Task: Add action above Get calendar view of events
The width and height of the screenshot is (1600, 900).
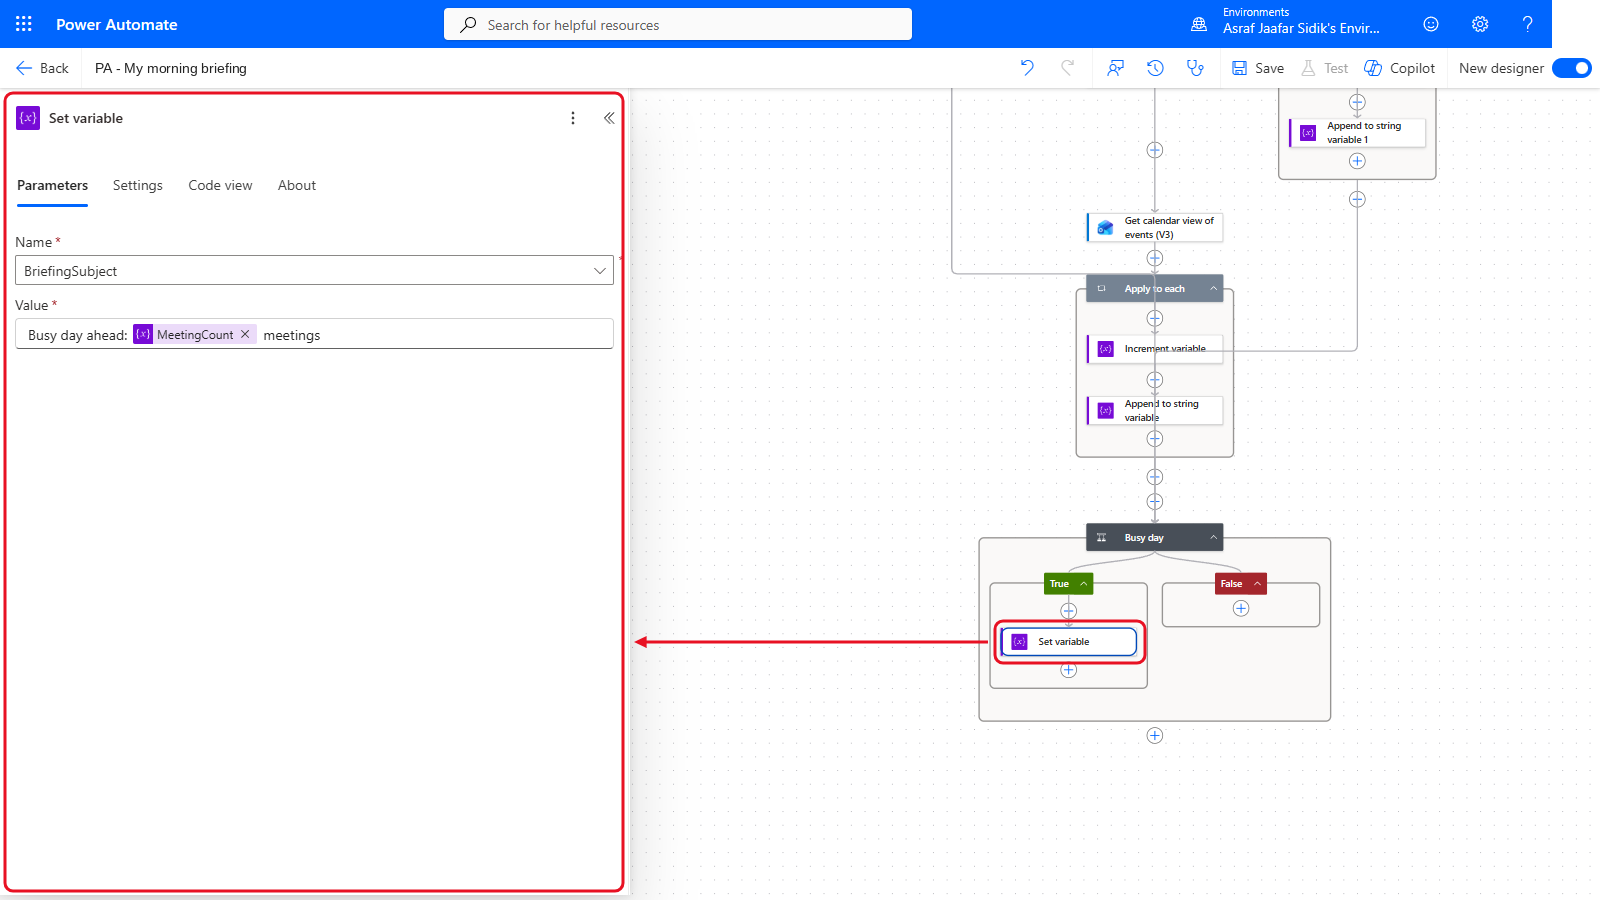Action: 1155,150
